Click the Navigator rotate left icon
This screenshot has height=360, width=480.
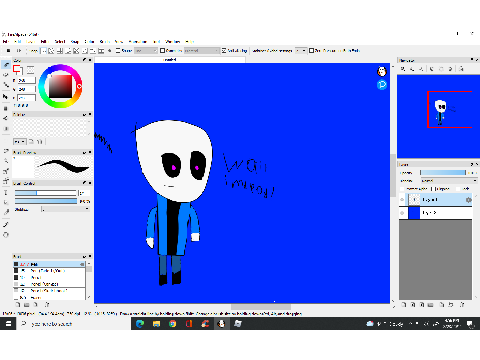click(432, 69)
